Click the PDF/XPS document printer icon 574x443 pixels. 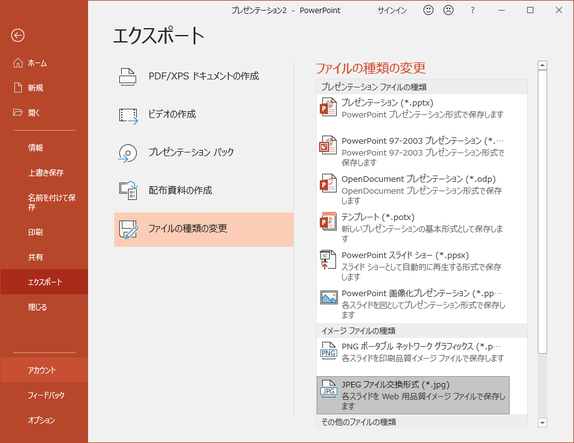[x=128, y=77]
